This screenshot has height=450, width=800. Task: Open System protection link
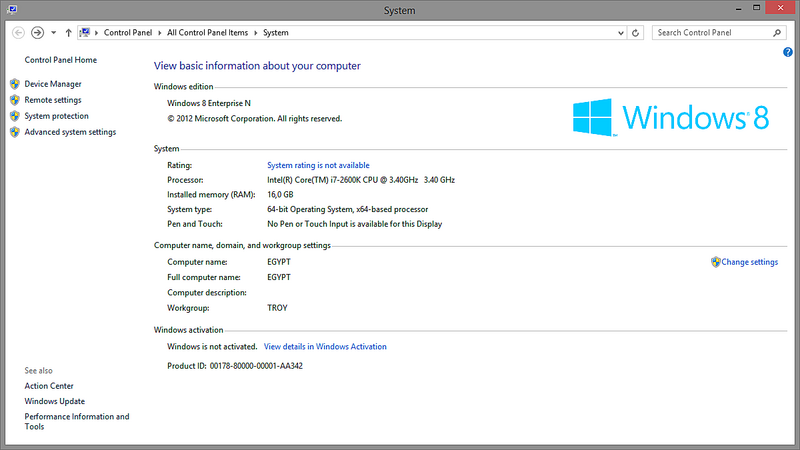point(56,116)
